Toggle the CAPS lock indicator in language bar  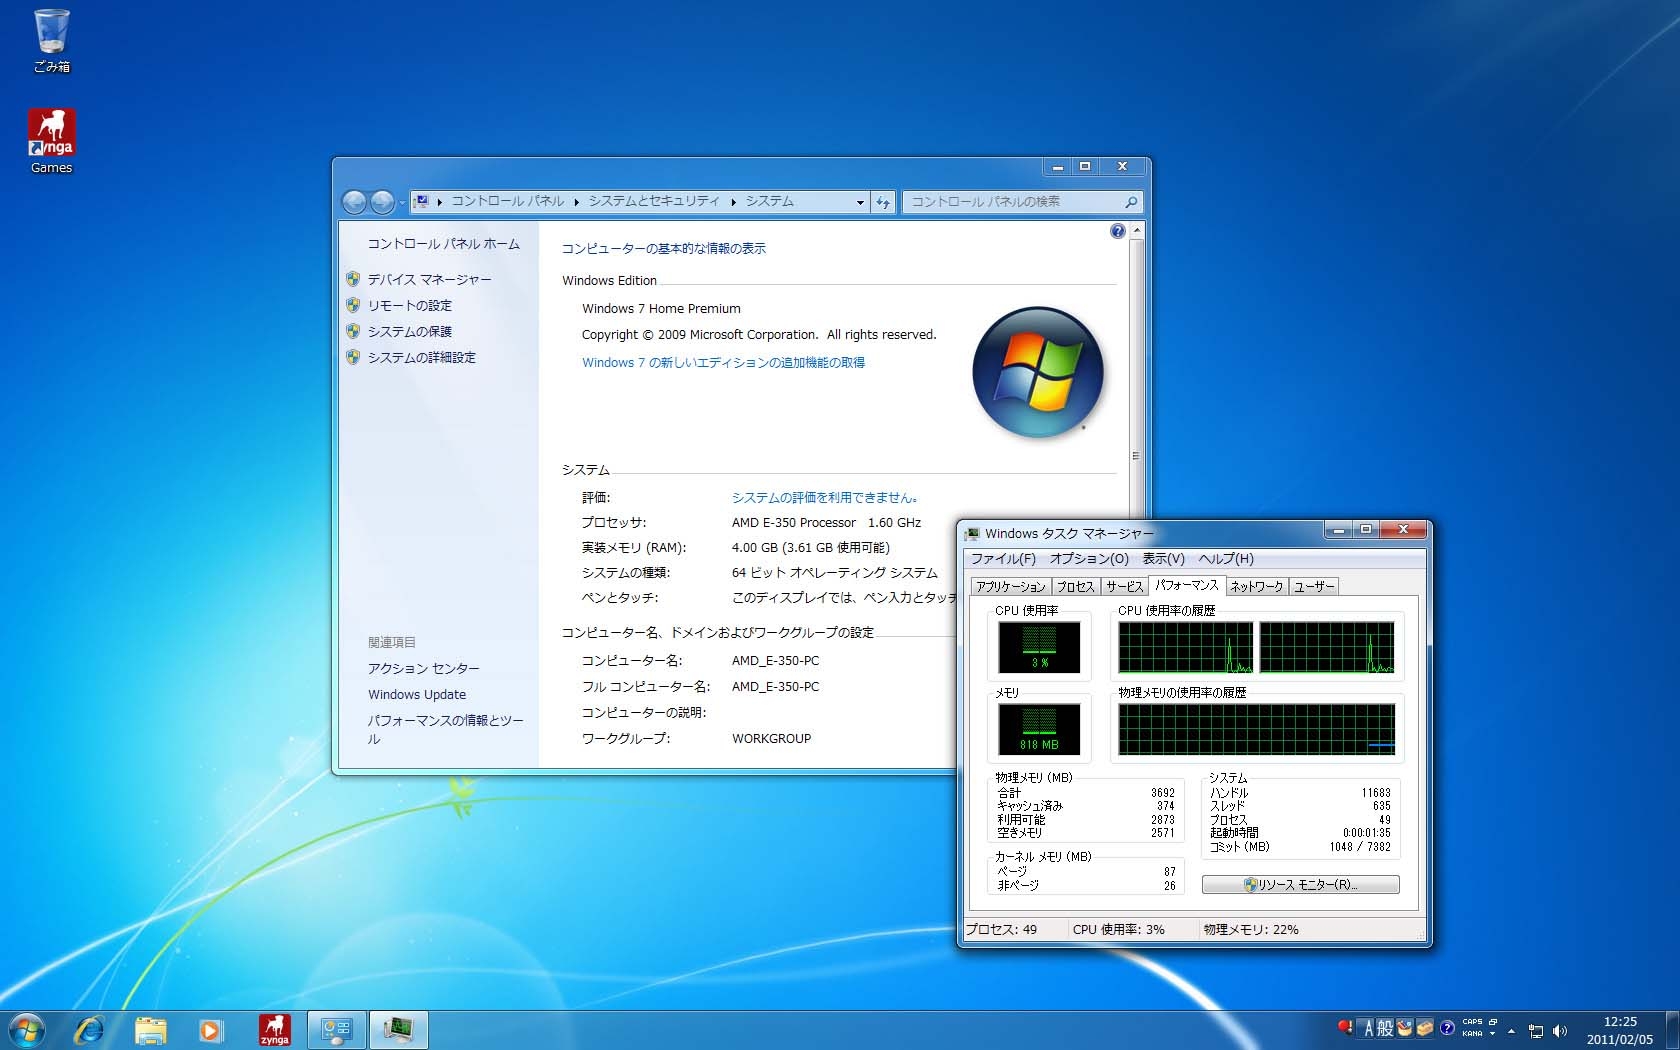coord(1472,1022)
